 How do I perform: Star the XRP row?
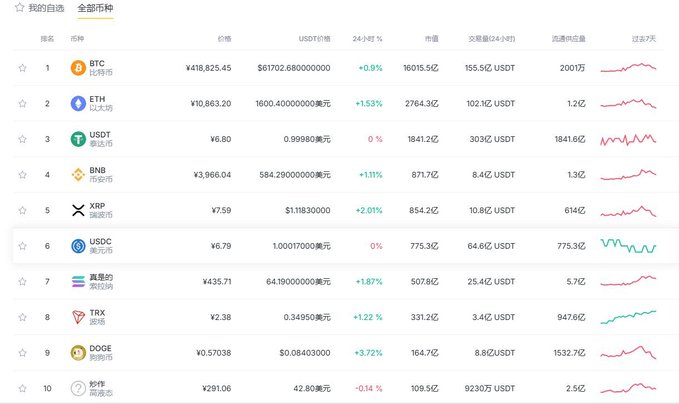point(23,210)
